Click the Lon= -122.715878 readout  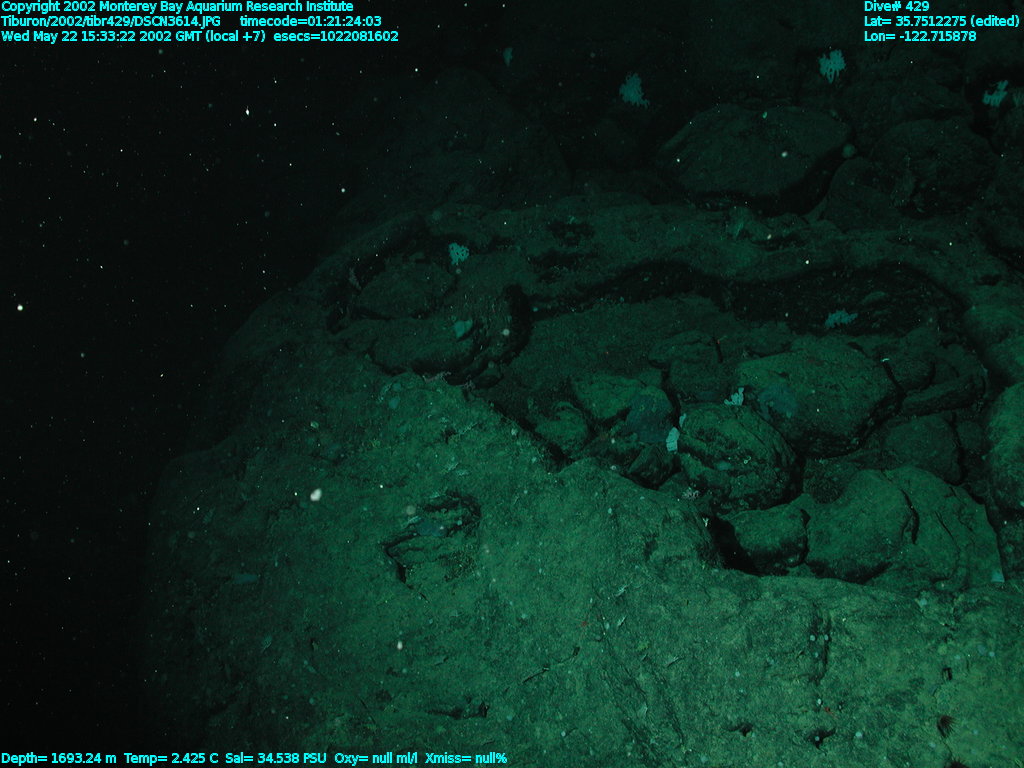(x=920, y=36)
